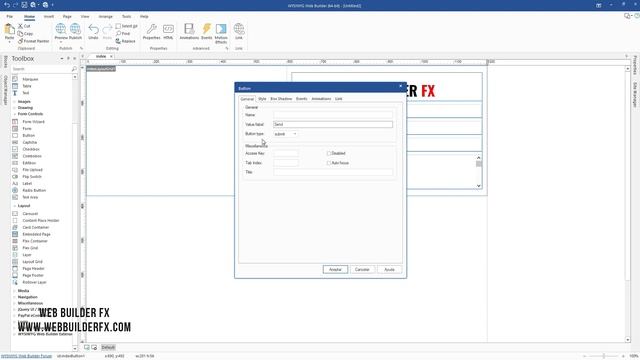Switch to the Events tab in Button dialog
640x360 pixels.
(x=302, y=99)
